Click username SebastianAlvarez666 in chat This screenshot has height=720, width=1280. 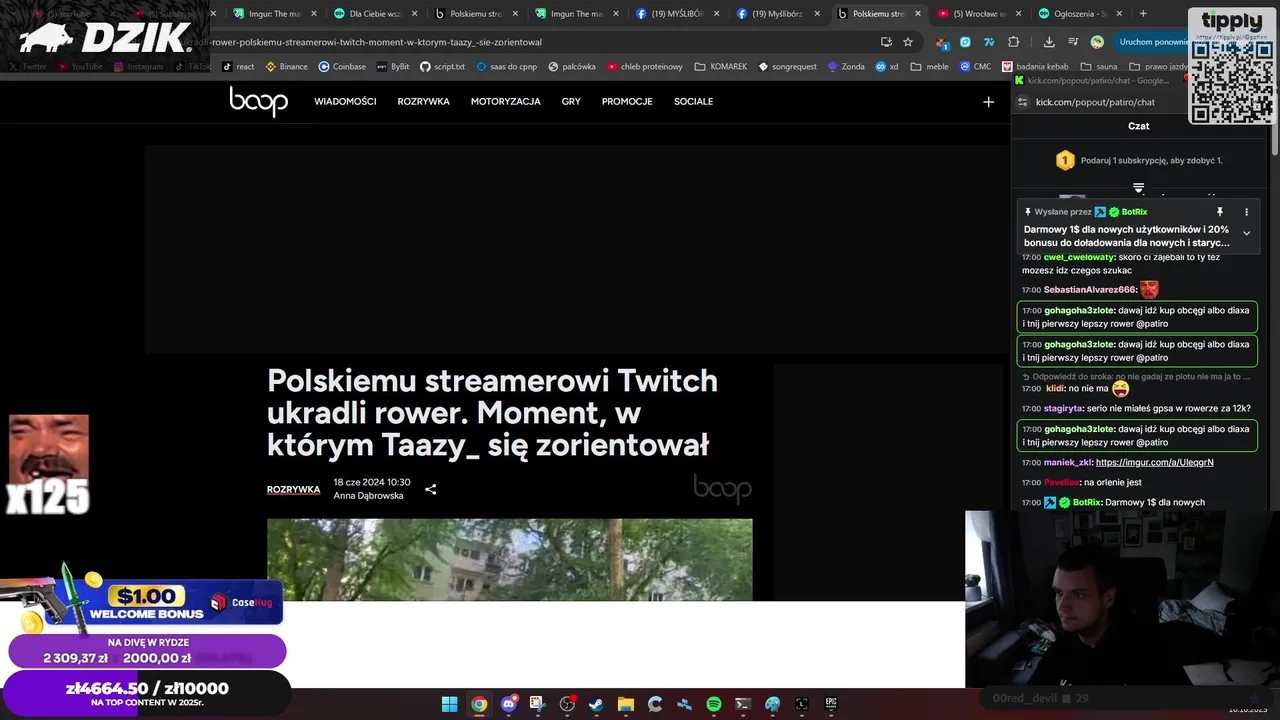[1090, 290]
